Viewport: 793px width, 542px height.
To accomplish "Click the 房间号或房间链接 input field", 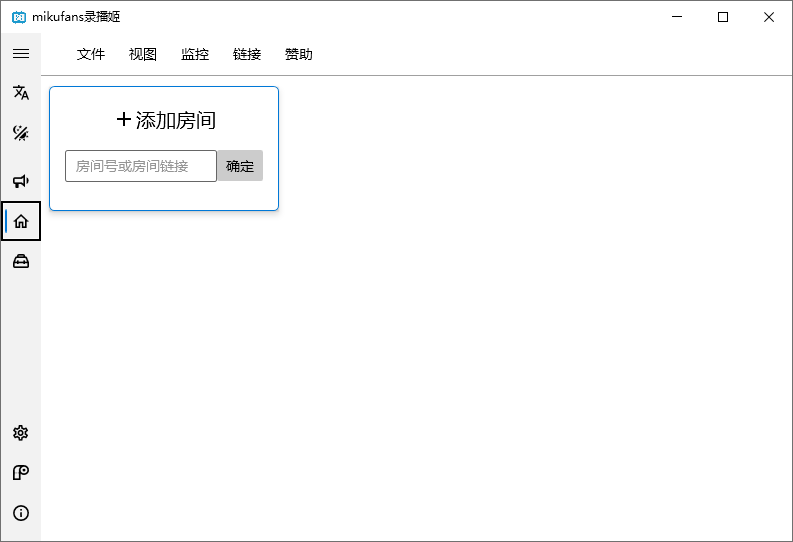I will pyautogui.click(x=140, y=166).
